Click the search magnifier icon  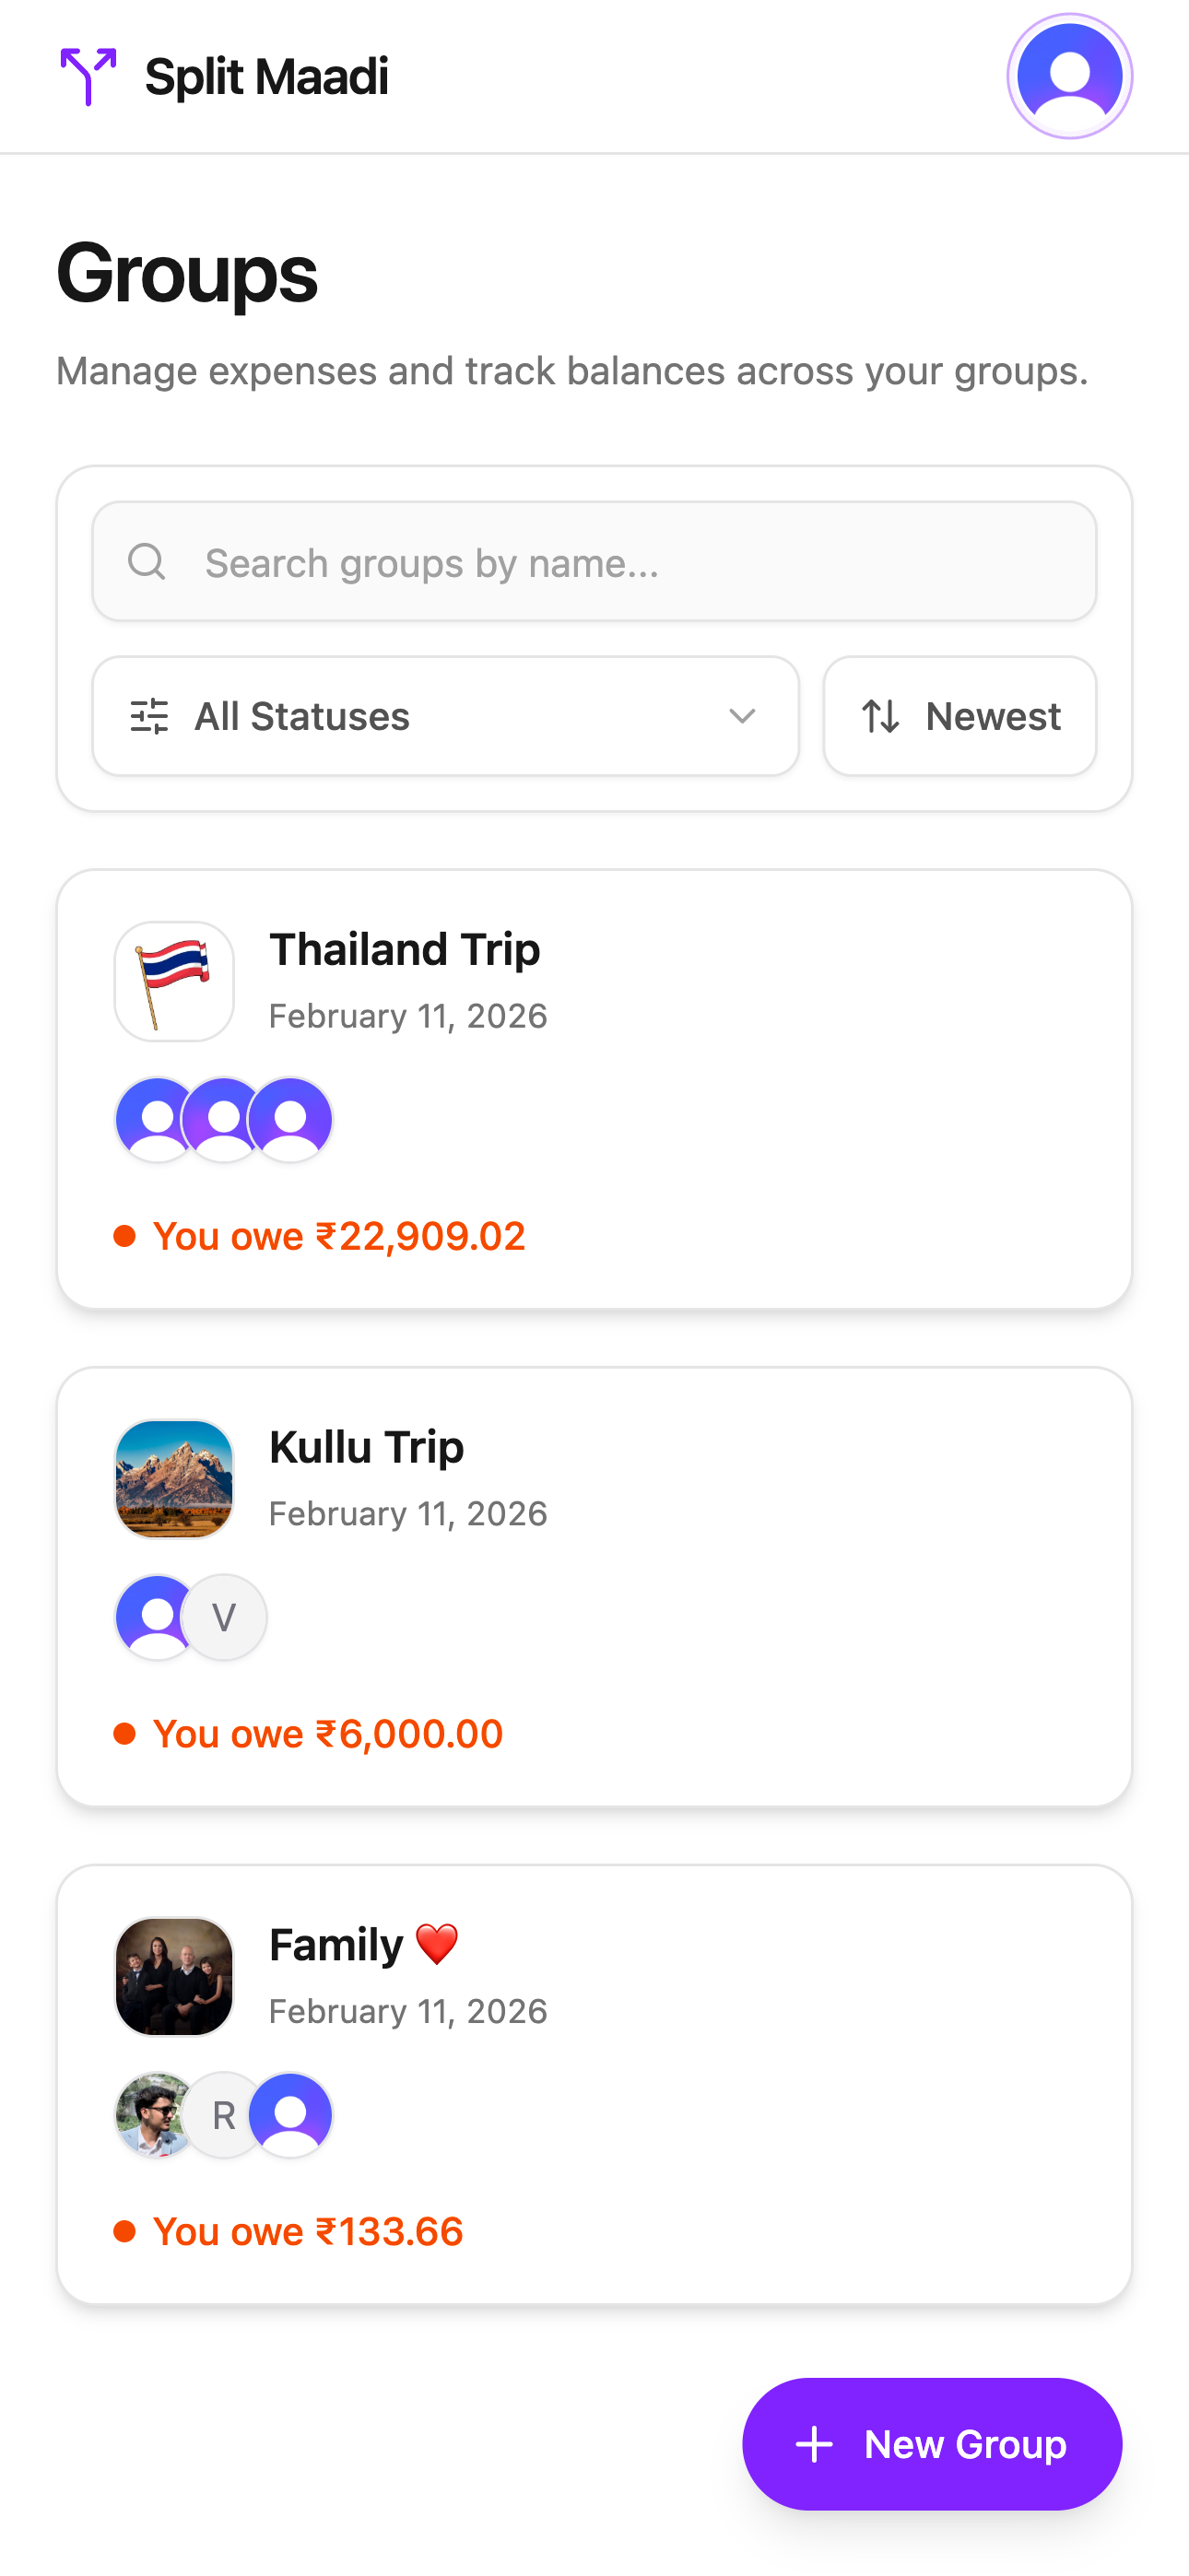pos(146,562)
